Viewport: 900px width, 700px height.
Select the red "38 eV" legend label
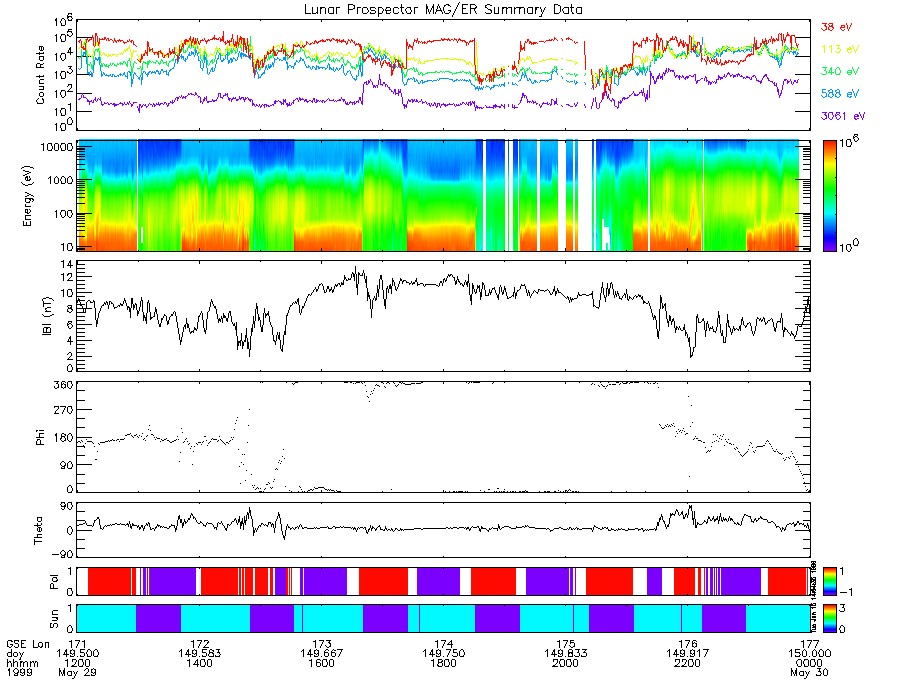[836, 27]
